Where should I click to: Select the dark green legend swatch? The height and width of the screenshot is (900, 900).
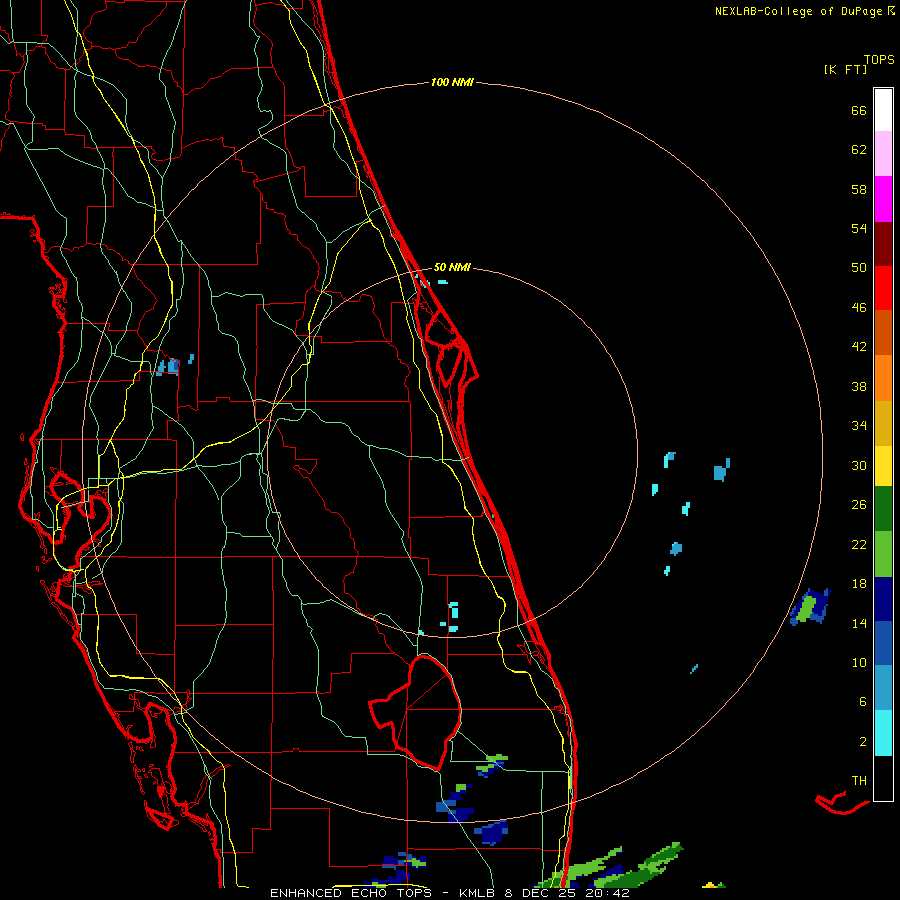883,509
